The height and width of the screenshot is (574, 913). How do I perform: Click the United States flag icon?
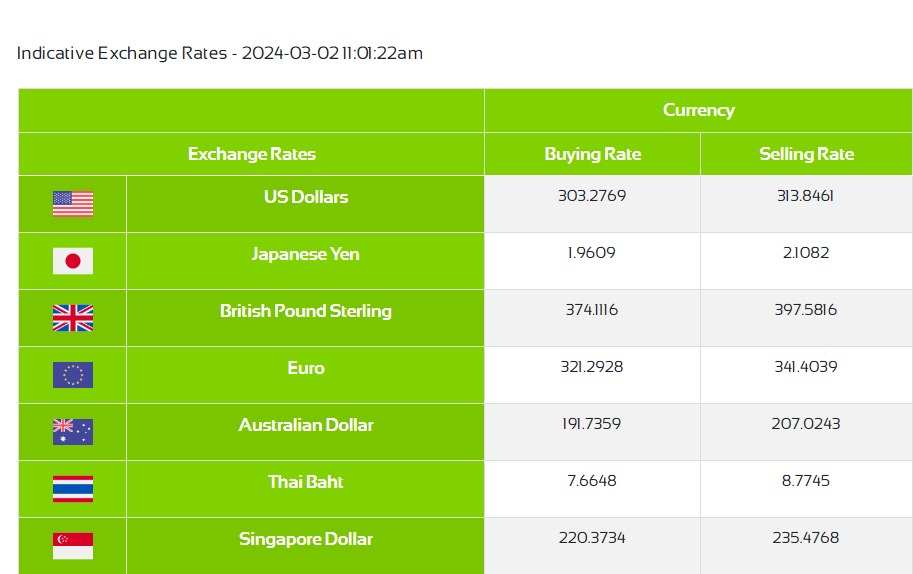(x=73, y=204)
